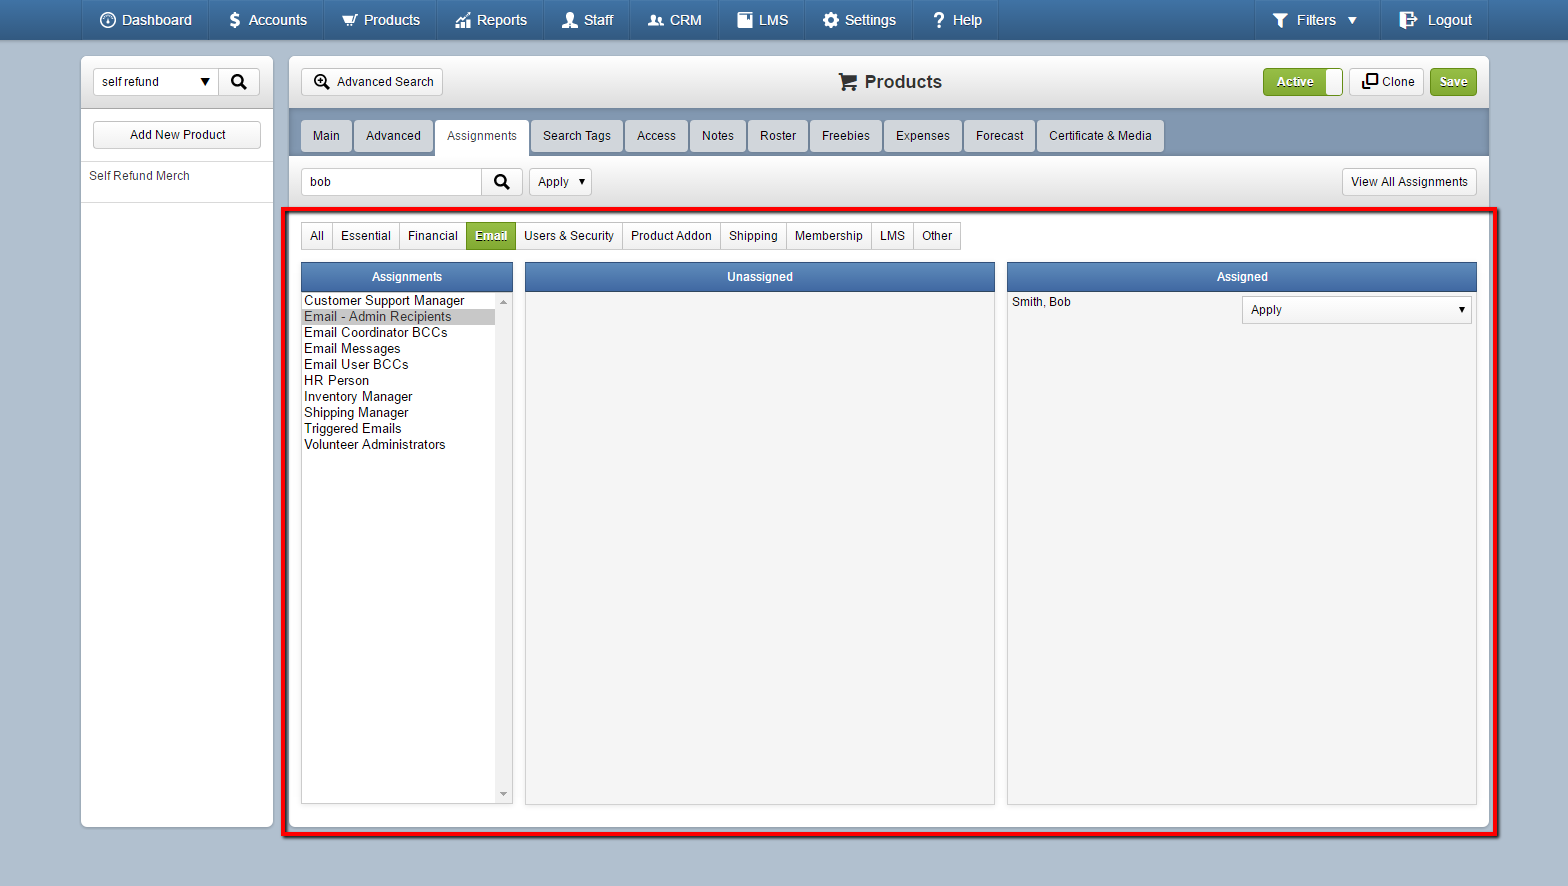
Task: Open the Apply dropdown next to Smith, Bob
Action: [1357, 310]
